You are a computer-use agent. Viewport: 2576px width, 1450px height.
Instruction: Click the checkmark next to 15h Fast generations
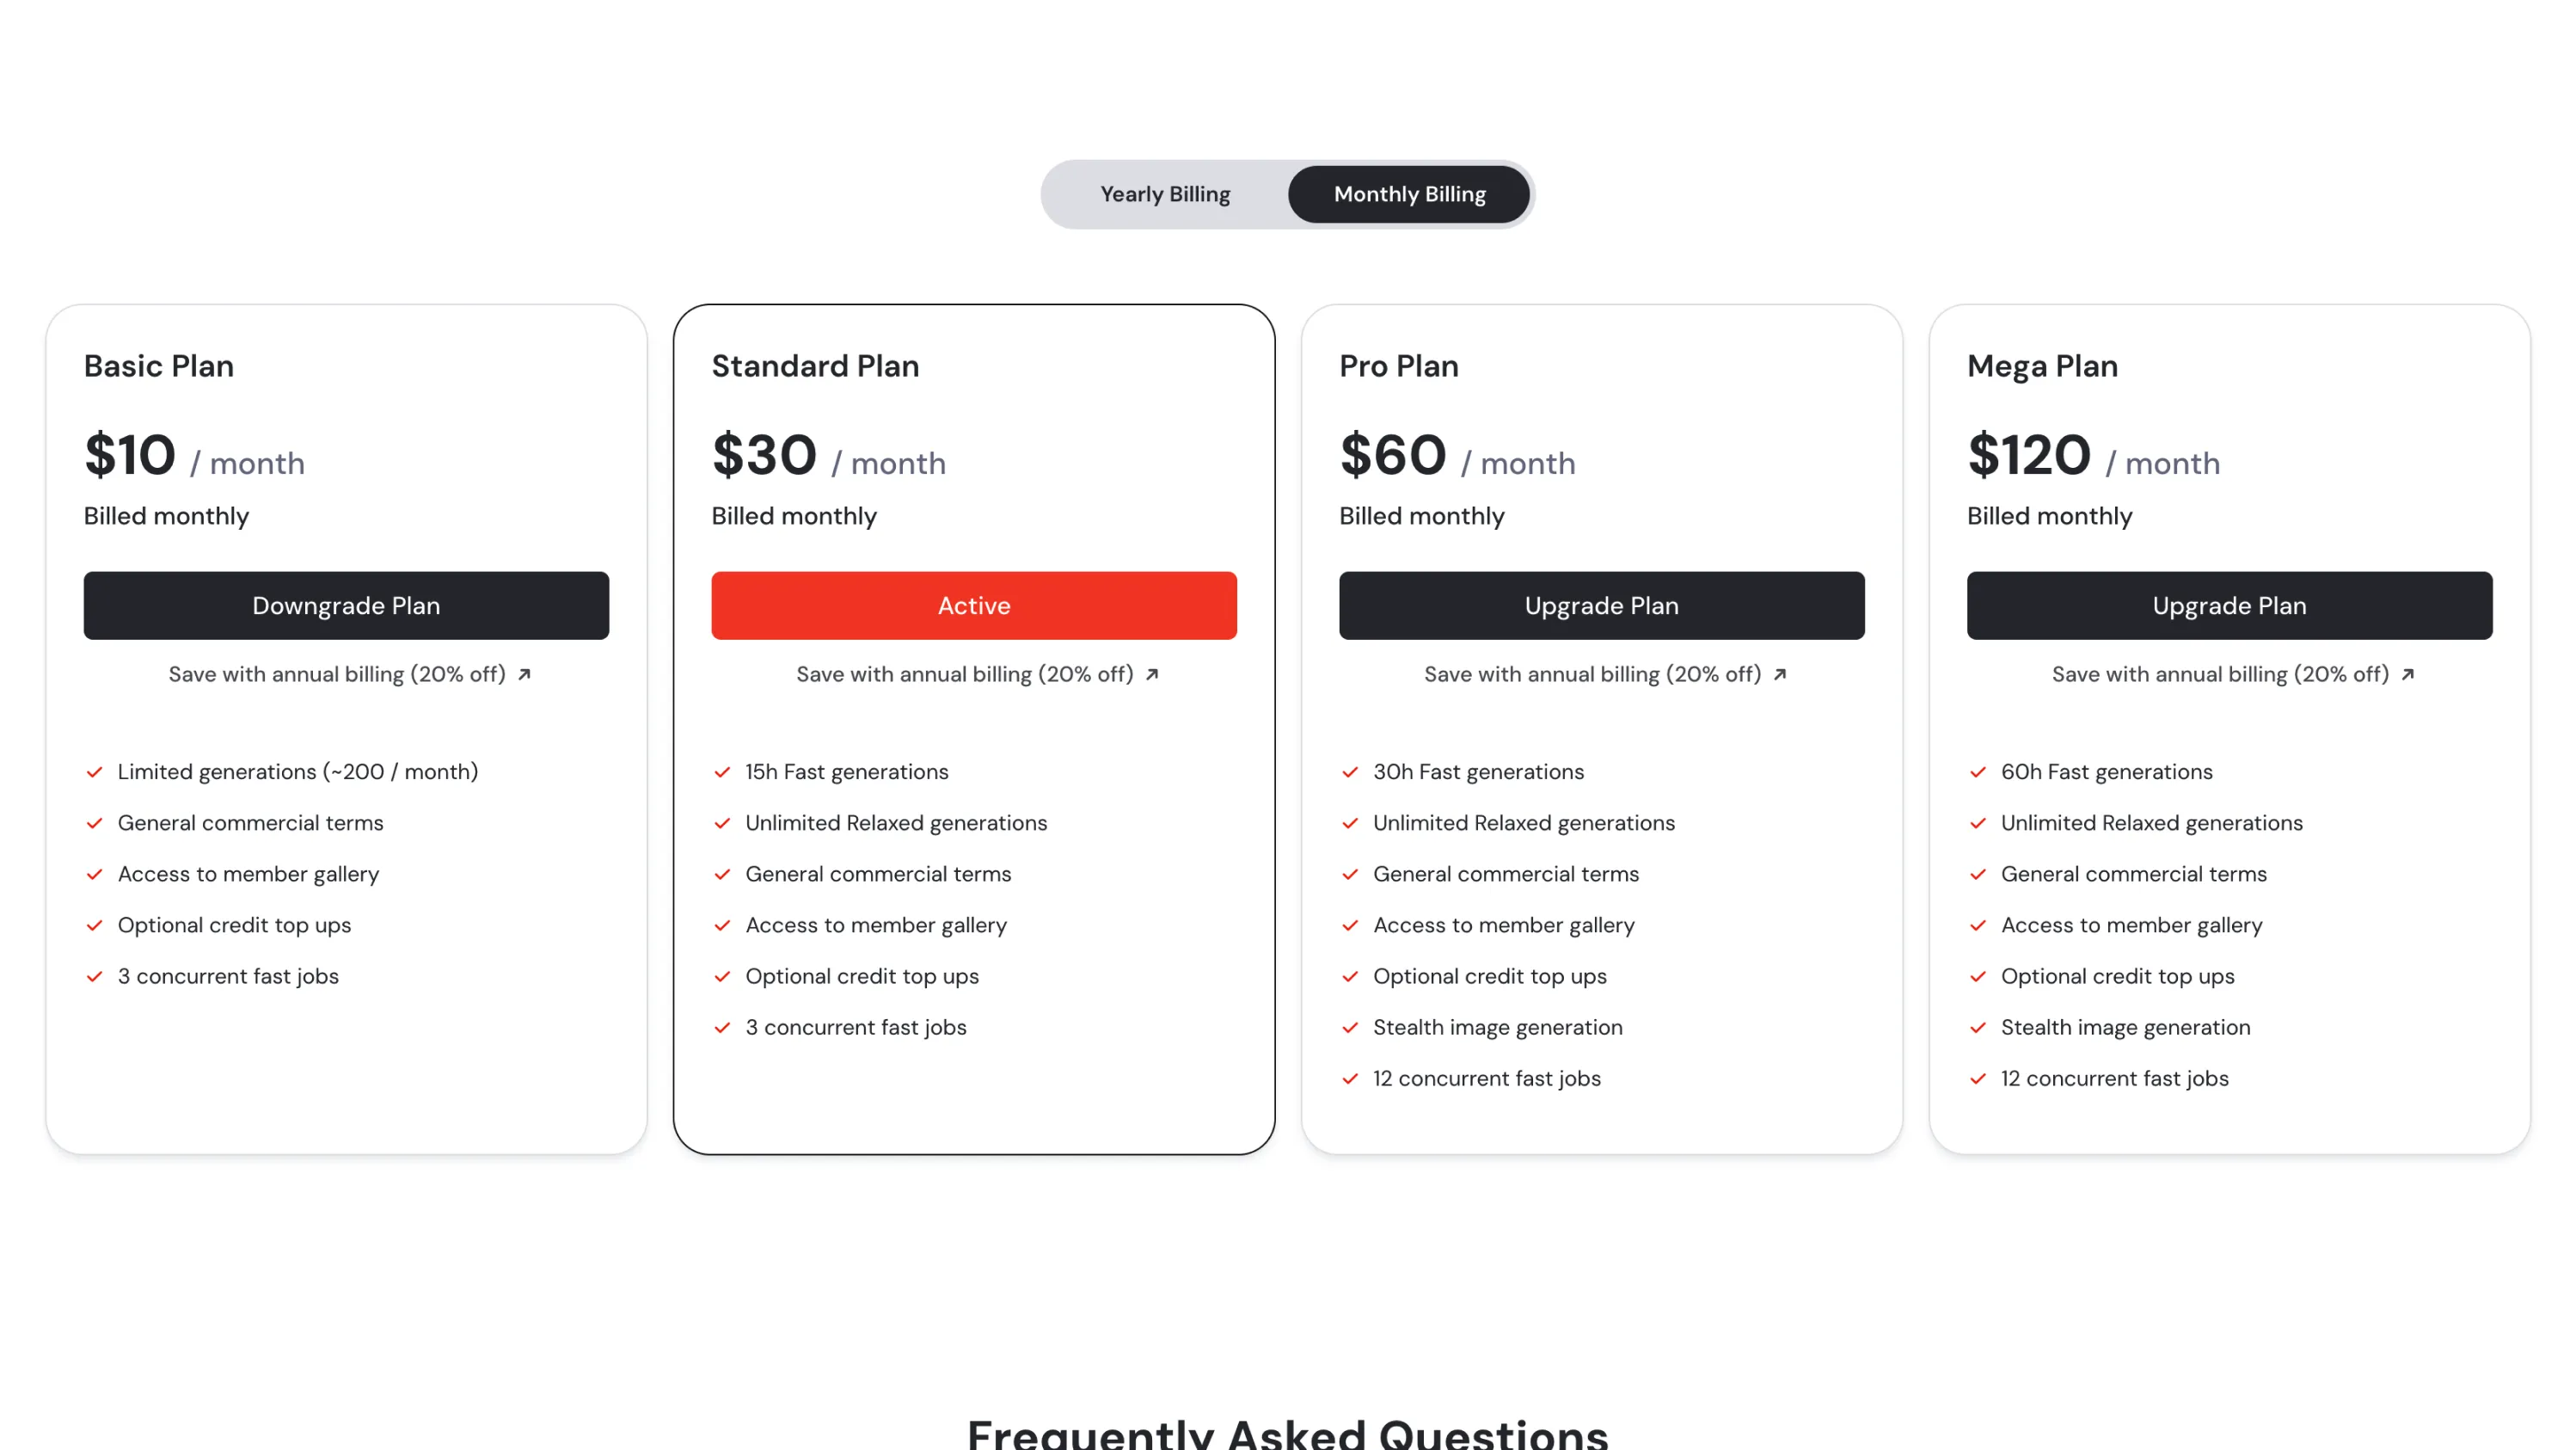click(x=722, y=772)
